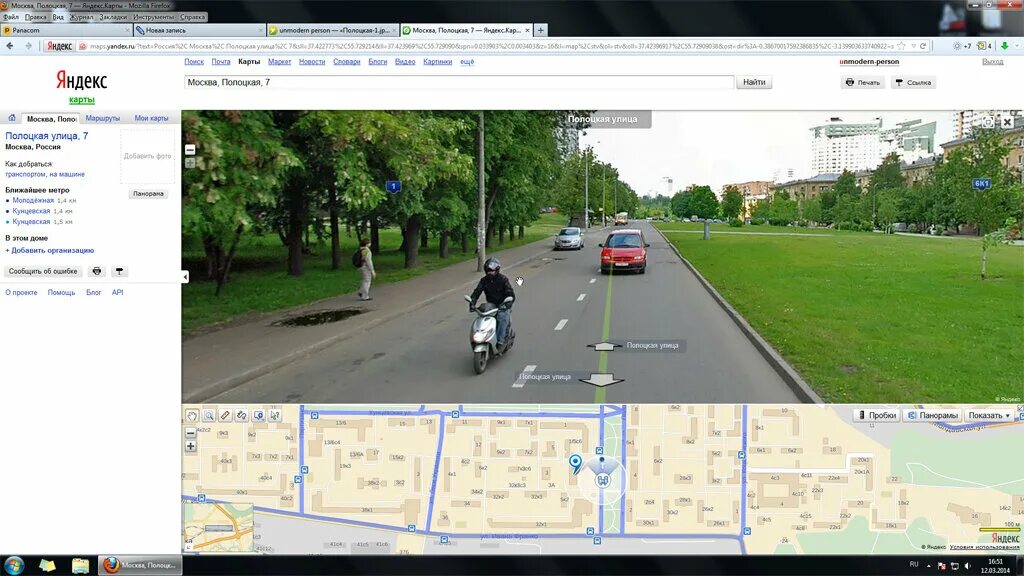The image size is (1024, 576).
Task: Open URL bar history dropdown arrow
Action: point(913,46)
